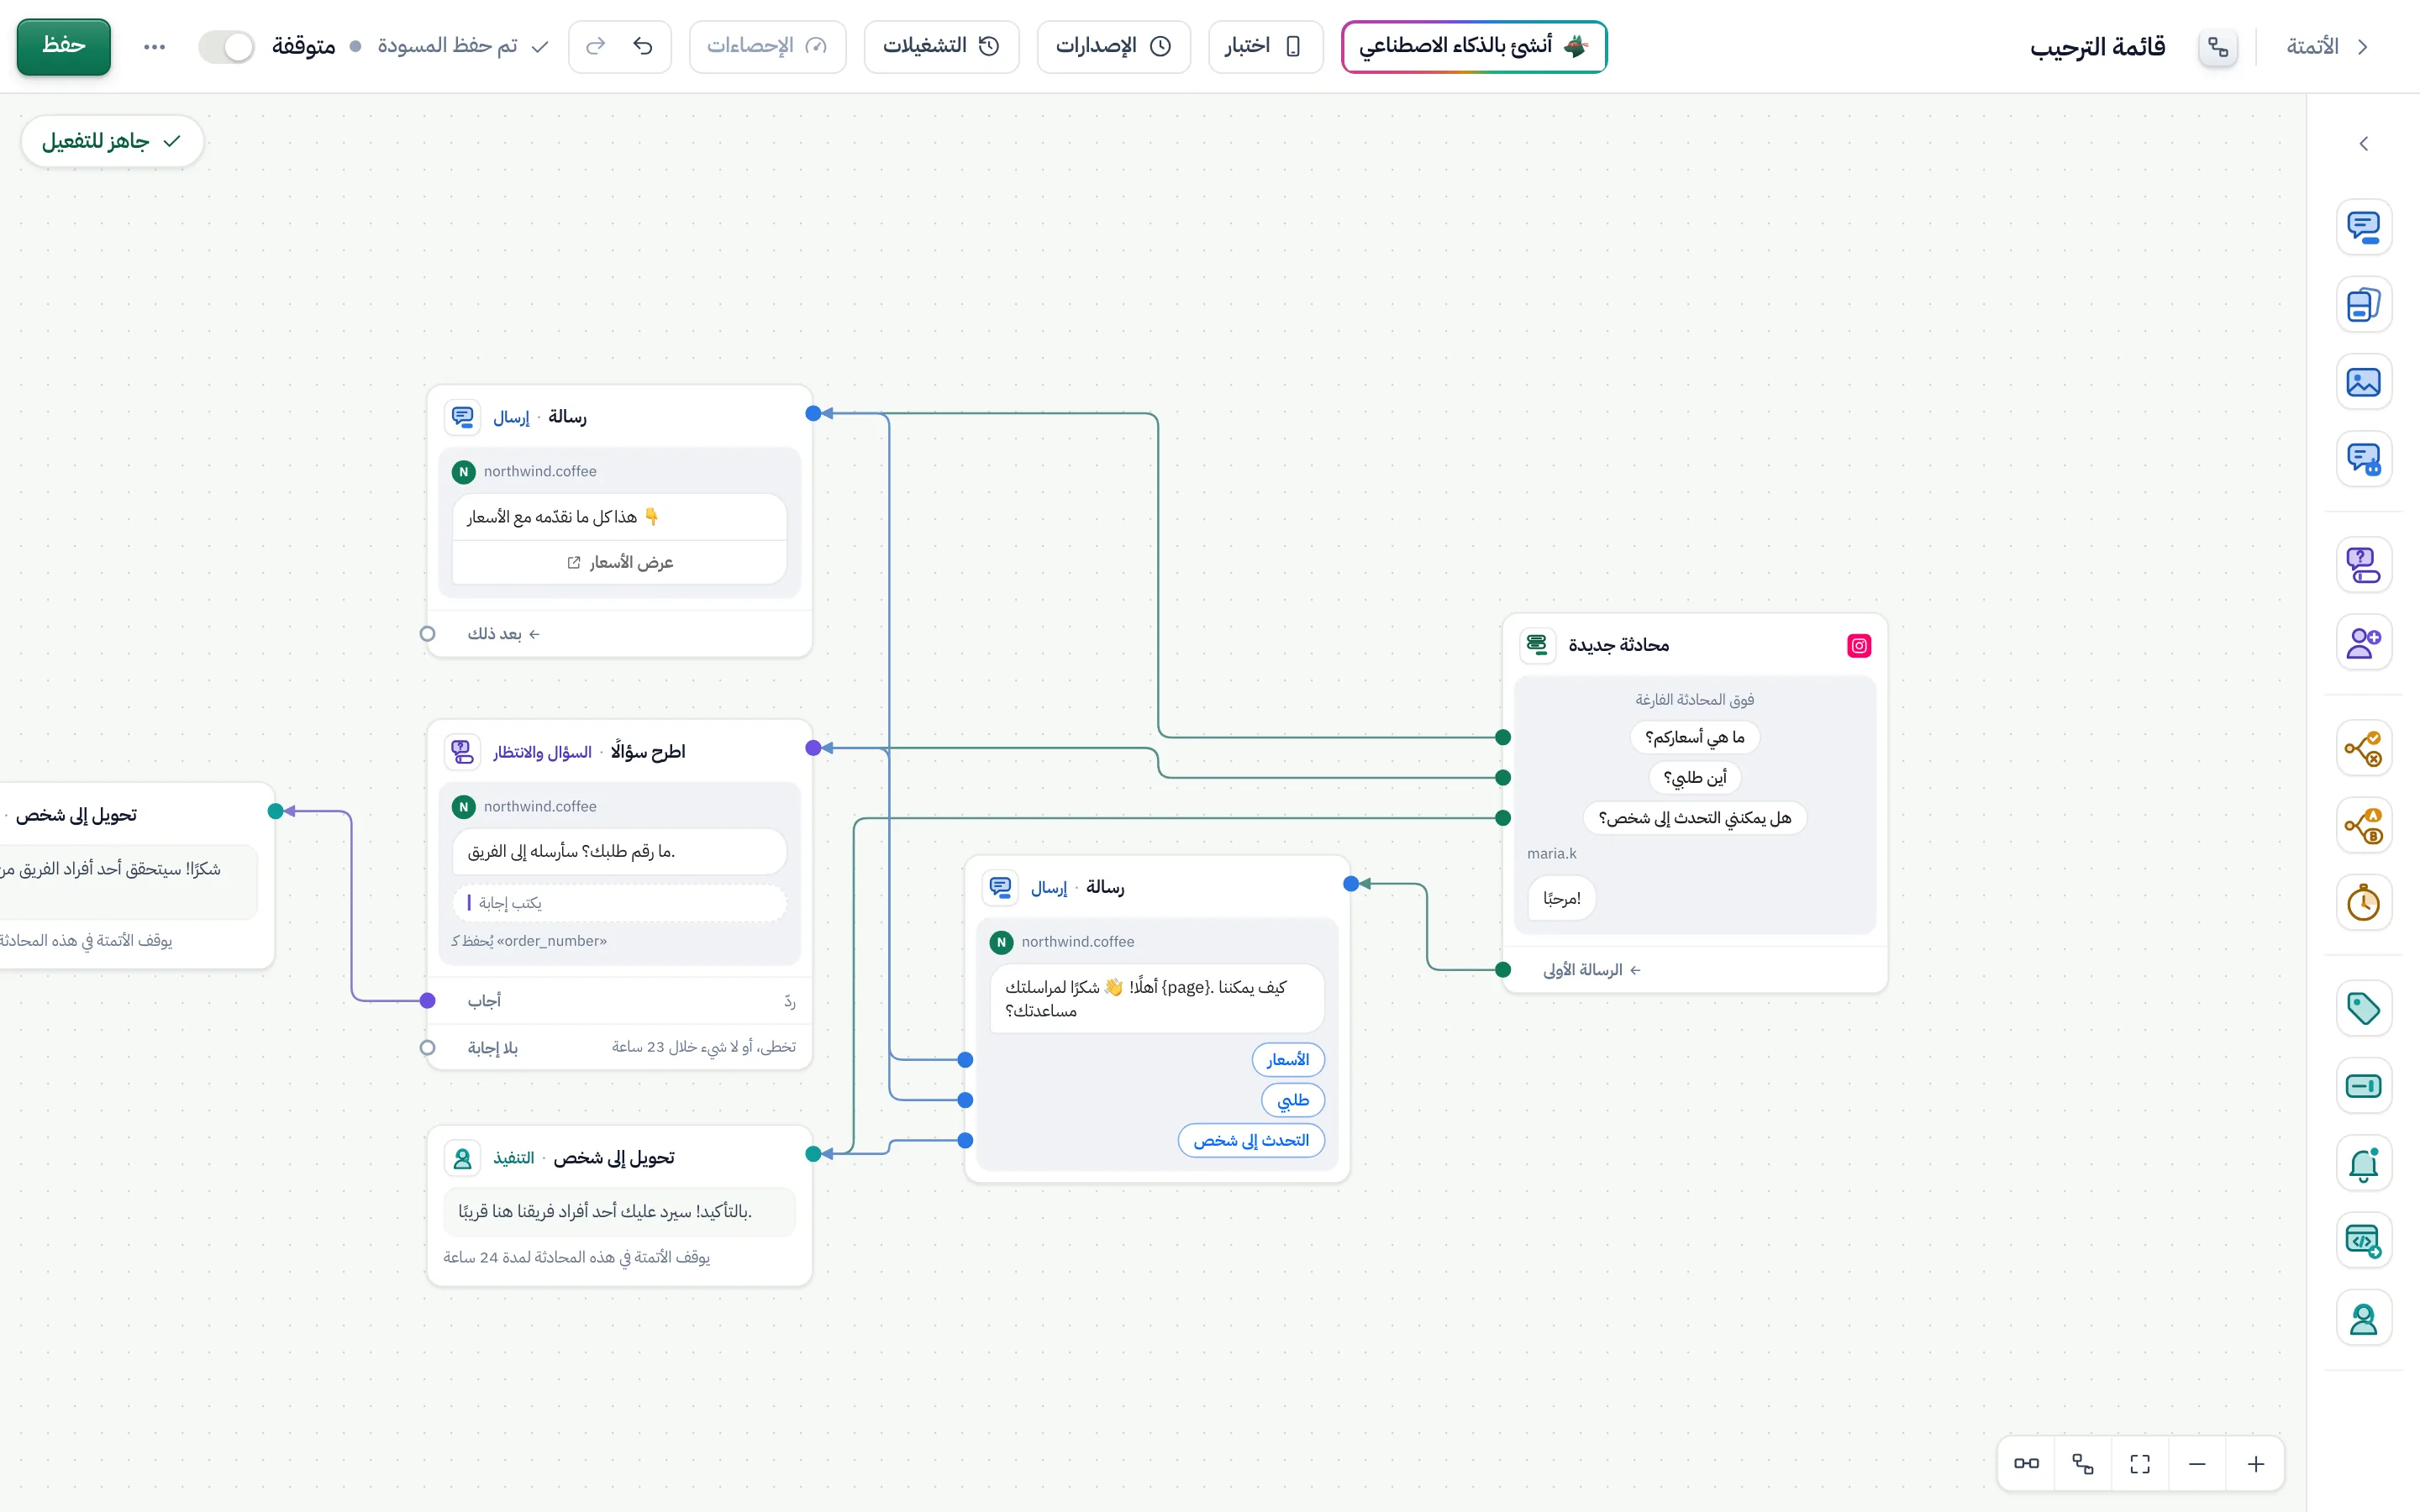Click the طلبي quick reply button
This screenshot has width=2420, height=1512.
(1293, 1100)
